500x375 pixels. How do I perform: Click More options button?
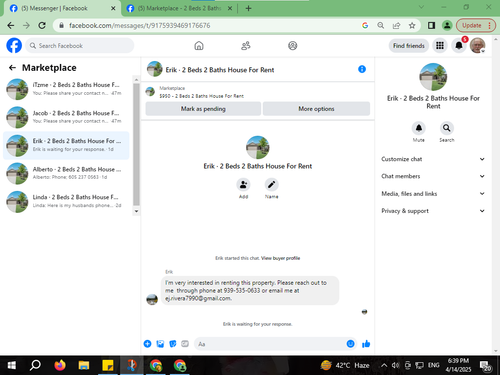316,109
